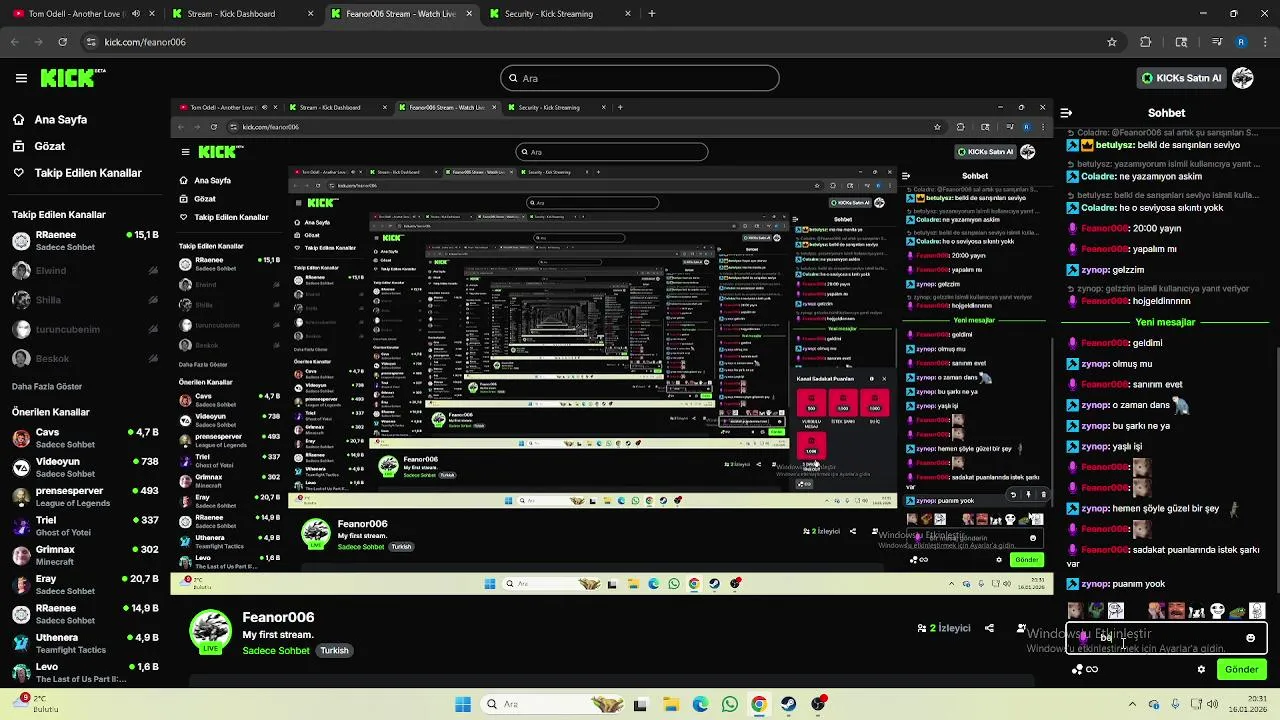The image size is (1280, 720).
Task: Click the taskbar Ara search box
Action: (x=552, y=704)
